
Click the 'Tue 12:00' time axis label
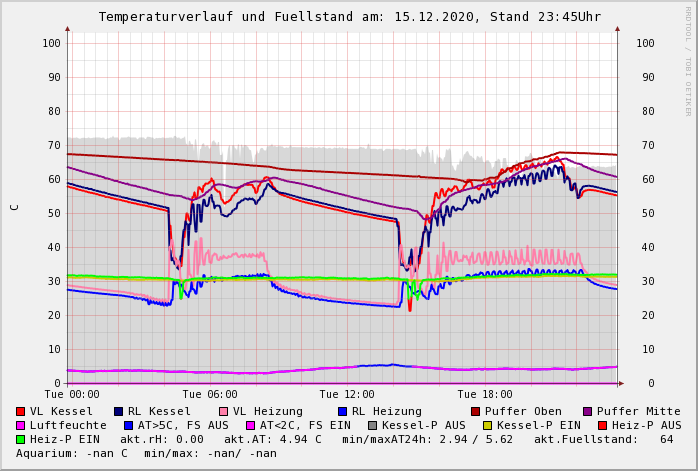tap(347, 394)
